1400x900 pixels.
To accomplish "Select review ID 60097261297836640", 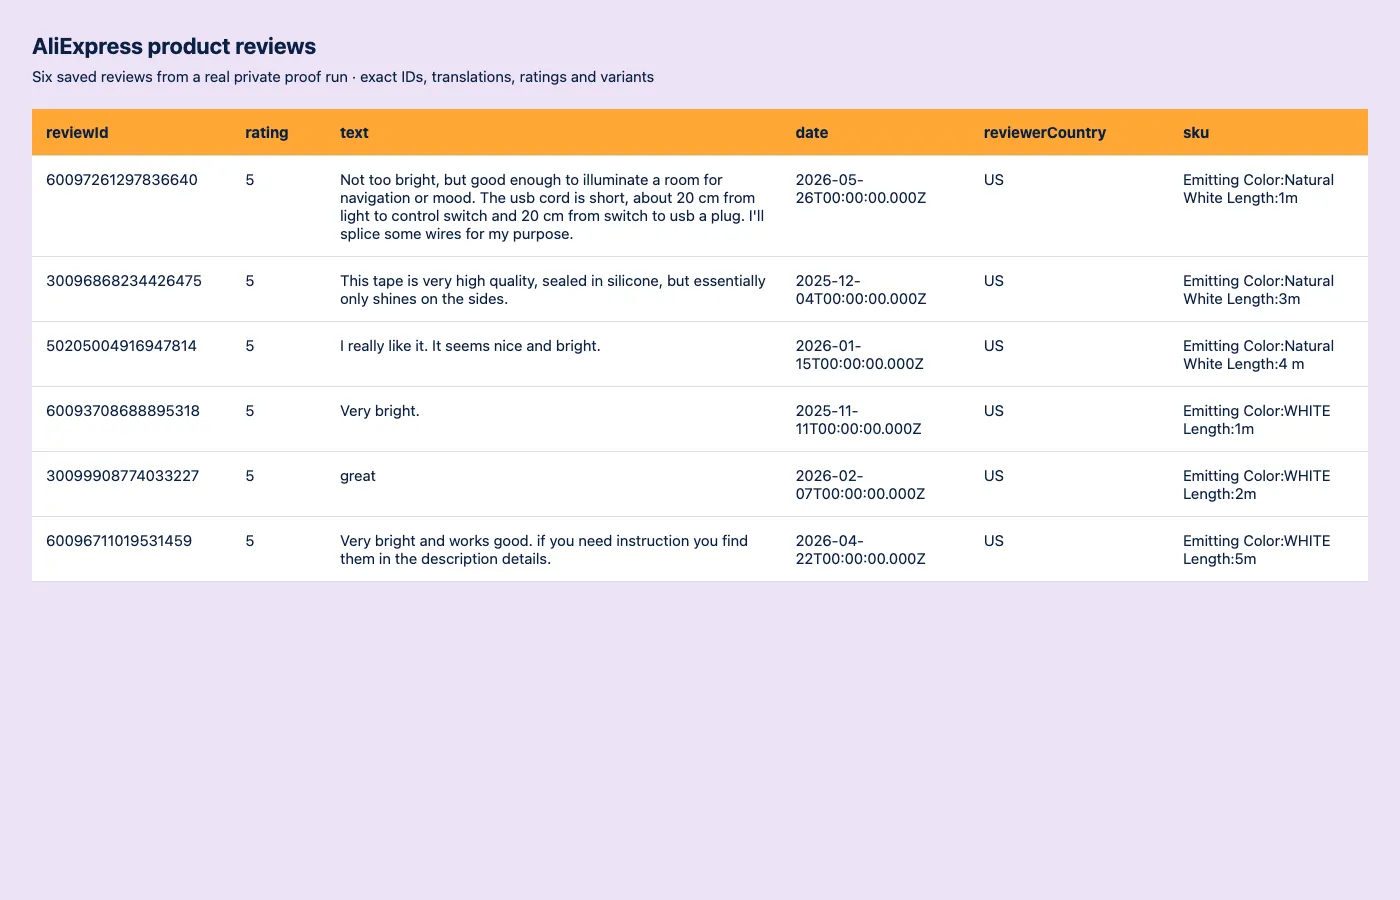I will click(122, 180).
